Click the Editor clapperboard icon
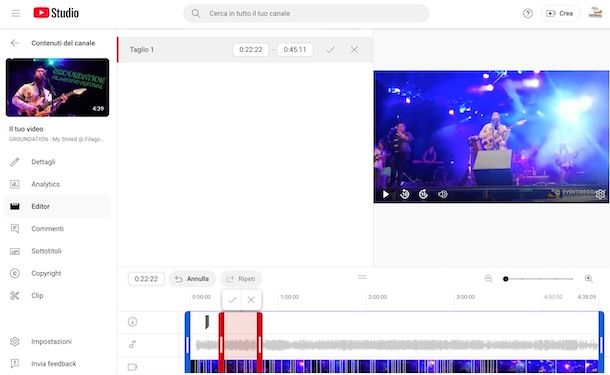 pos(15,206)
